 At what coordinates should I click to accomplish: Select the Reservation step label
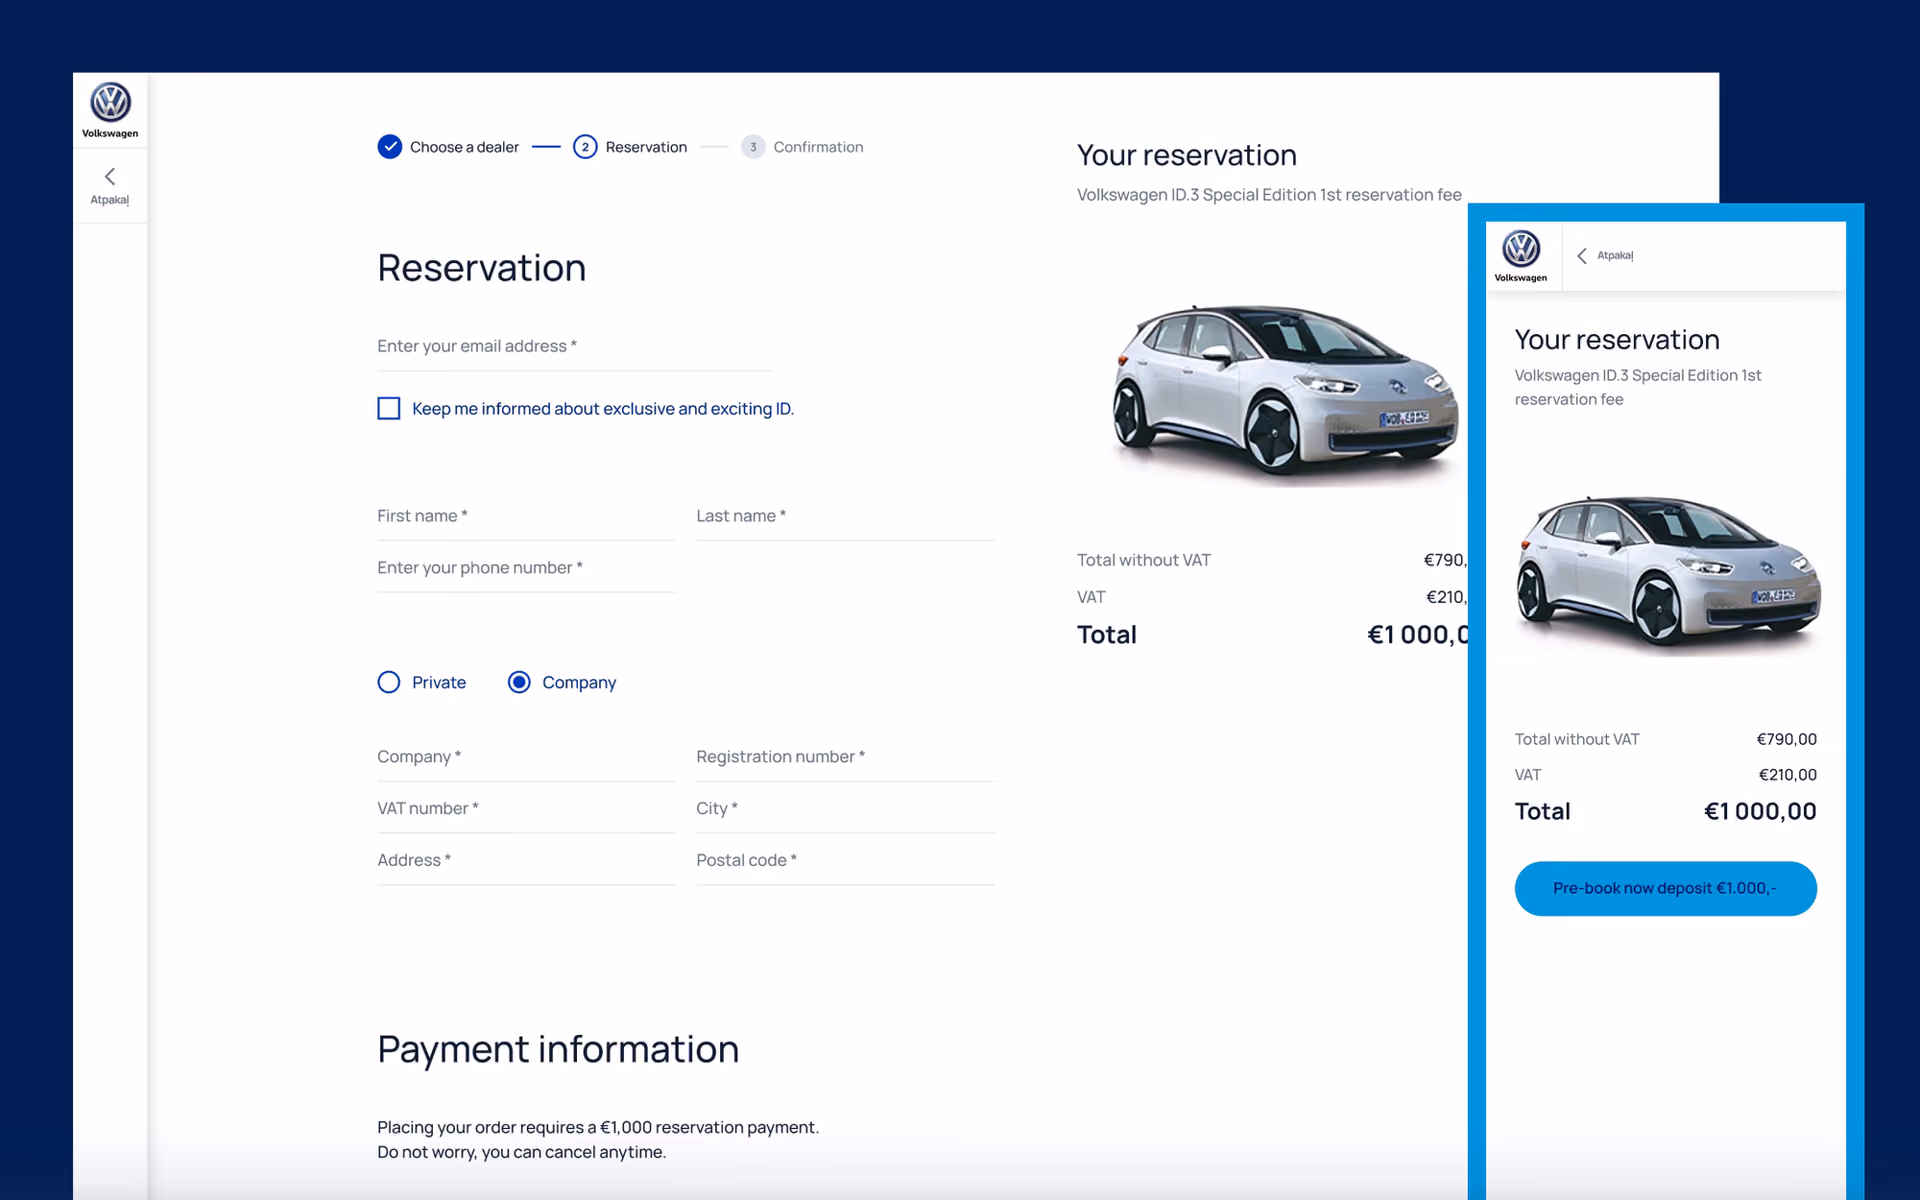pos(646,147)
